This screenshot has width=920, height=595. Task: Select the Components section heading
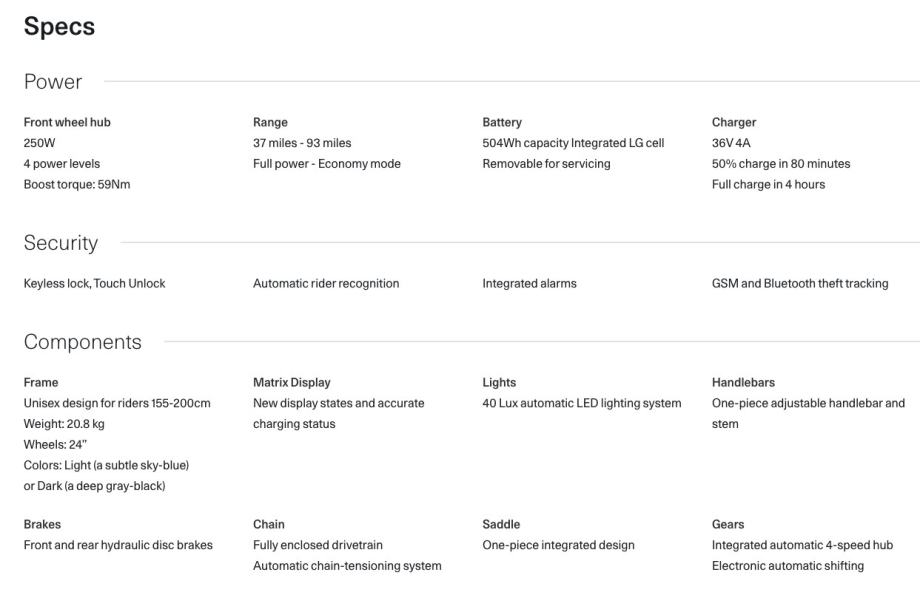pos(83,342)
